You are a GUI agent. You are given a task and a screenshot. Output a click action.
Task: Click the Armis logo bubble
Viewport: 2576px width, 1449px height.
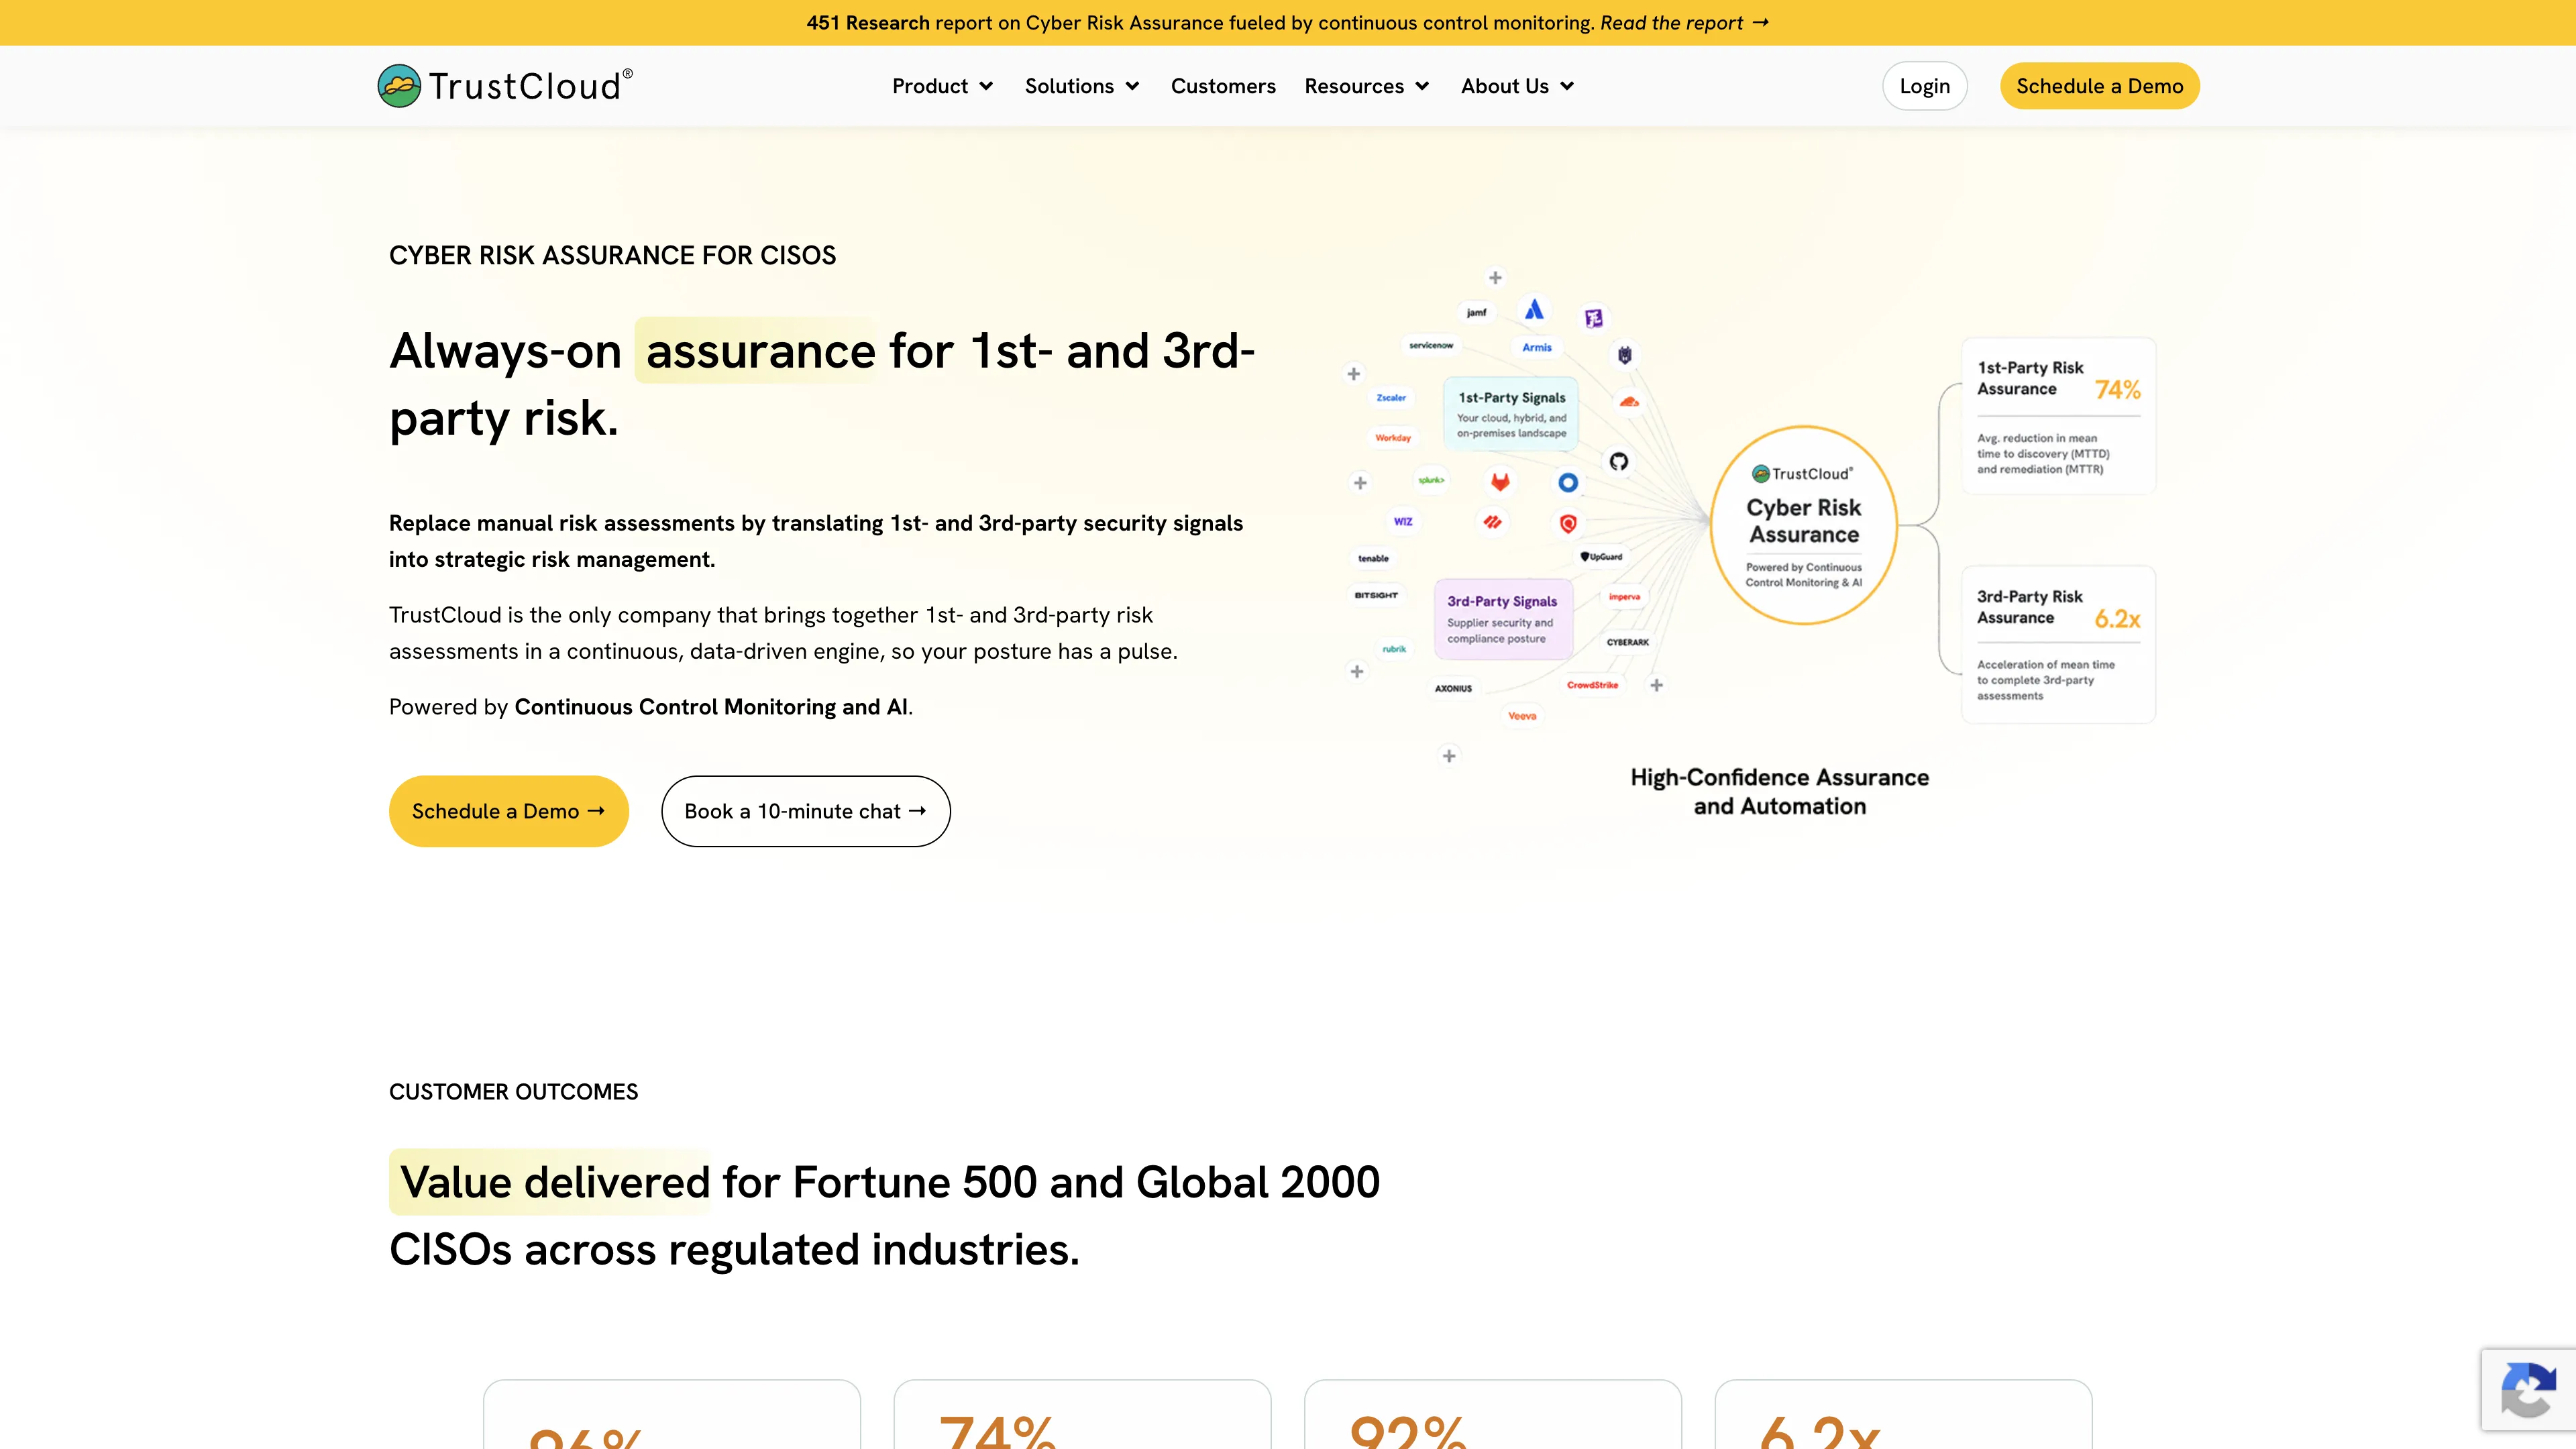pyautogui.click(x=1537, y=347)
